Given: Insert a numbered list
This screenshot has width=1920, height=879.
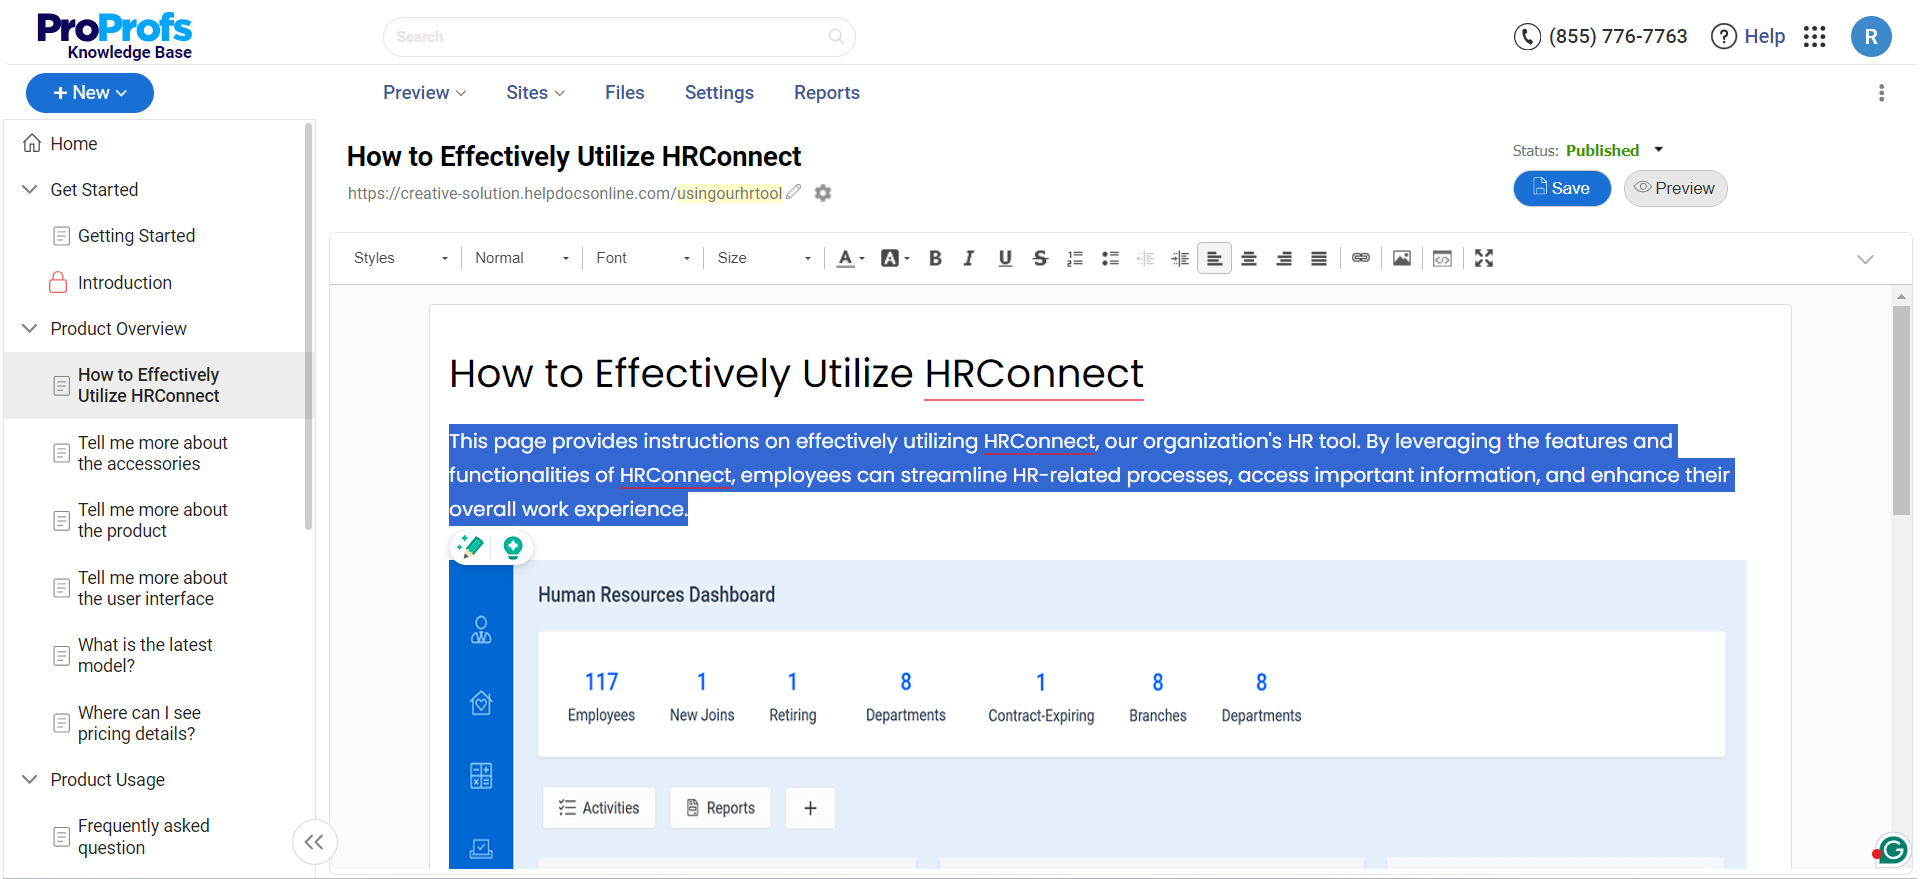Looking at the screenshot, I should 1075,258.
